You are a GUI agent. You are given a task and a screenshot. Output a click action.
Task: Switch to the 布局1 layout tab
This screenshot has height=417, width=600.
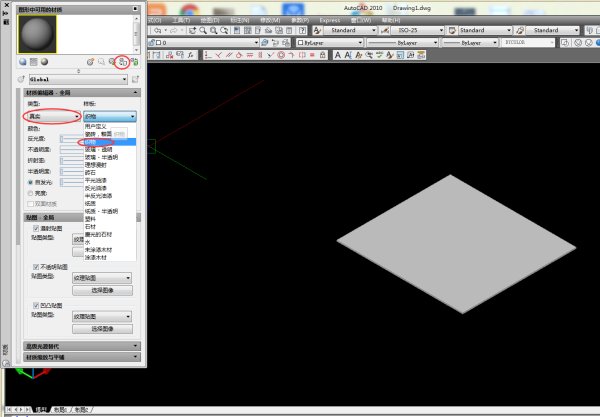(60, 410)
